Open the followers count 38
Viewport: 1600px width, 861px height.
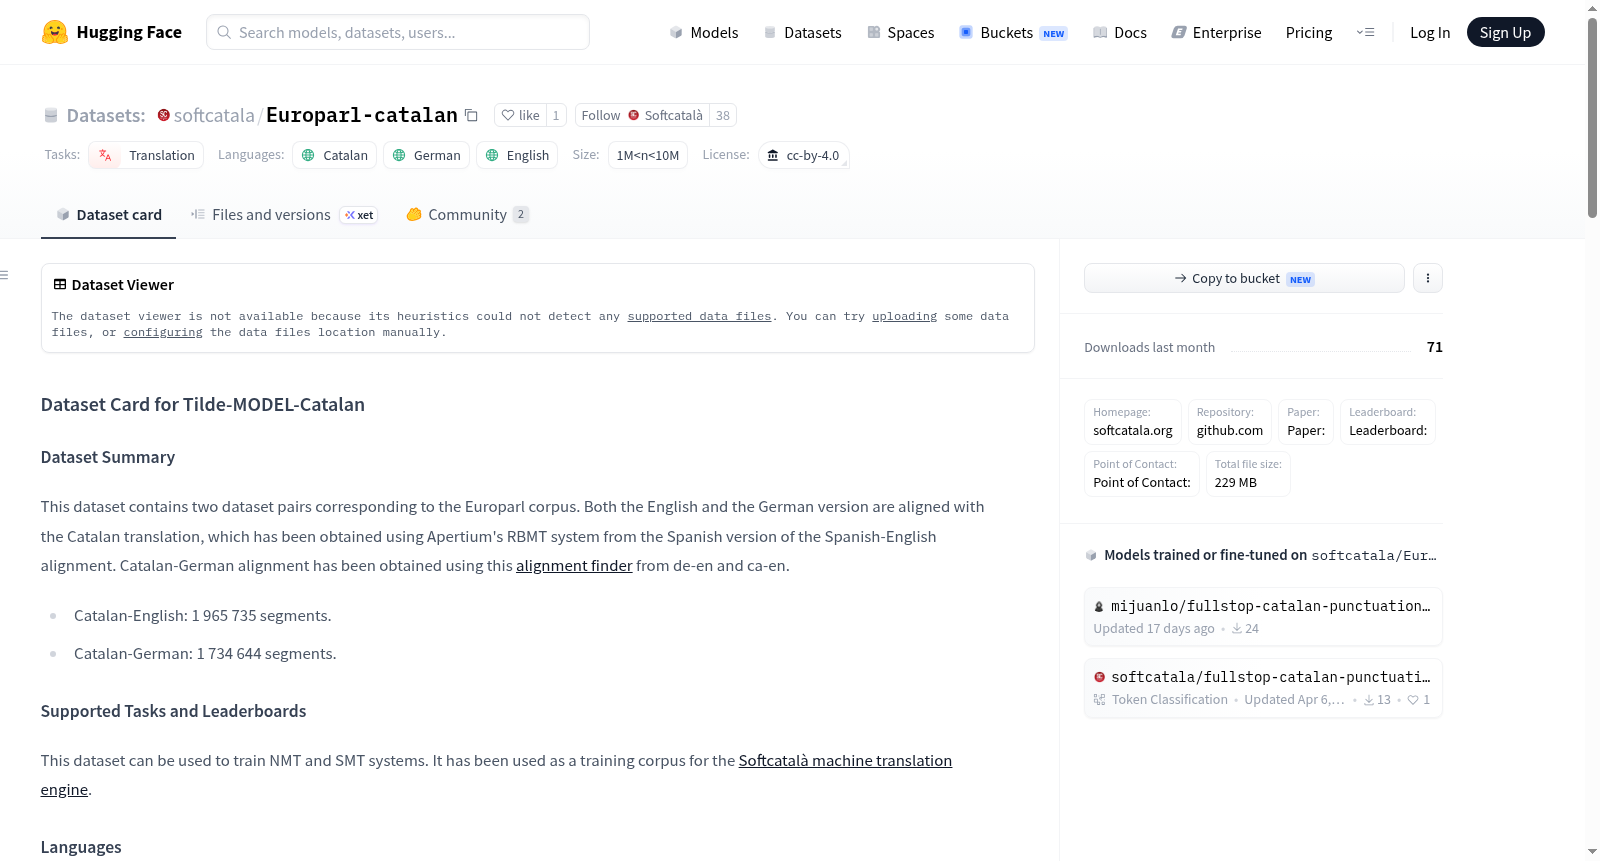coord(723,115)
